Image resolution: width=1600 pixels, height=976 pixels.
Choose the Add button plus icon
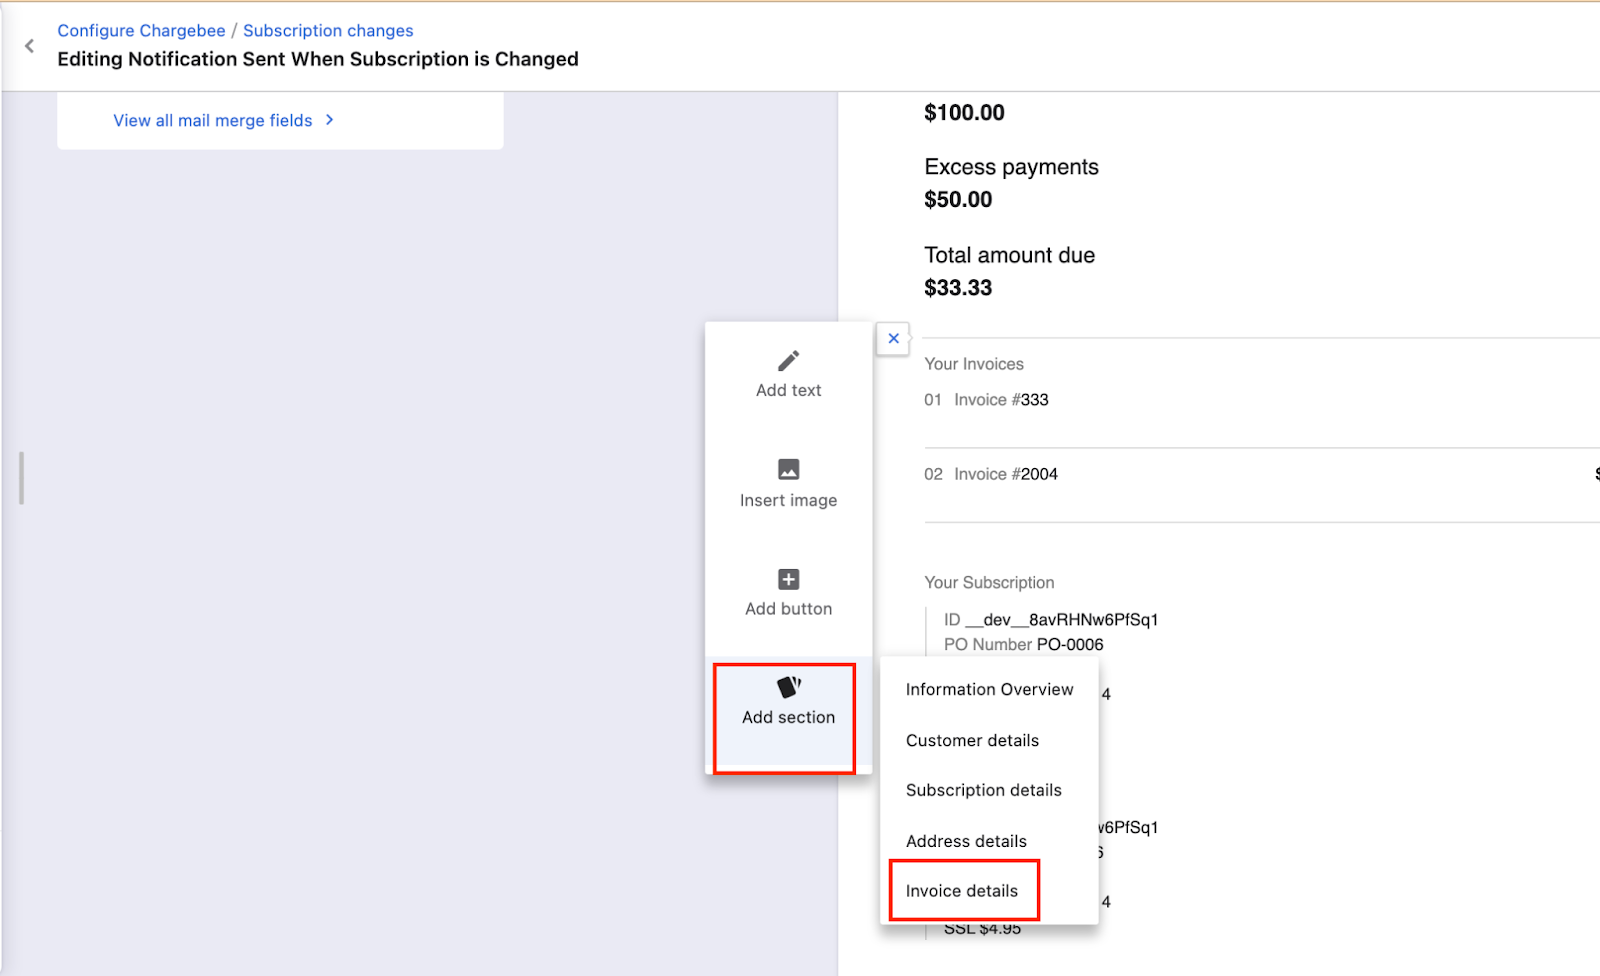pyautogui.click(x=788, y=579)
